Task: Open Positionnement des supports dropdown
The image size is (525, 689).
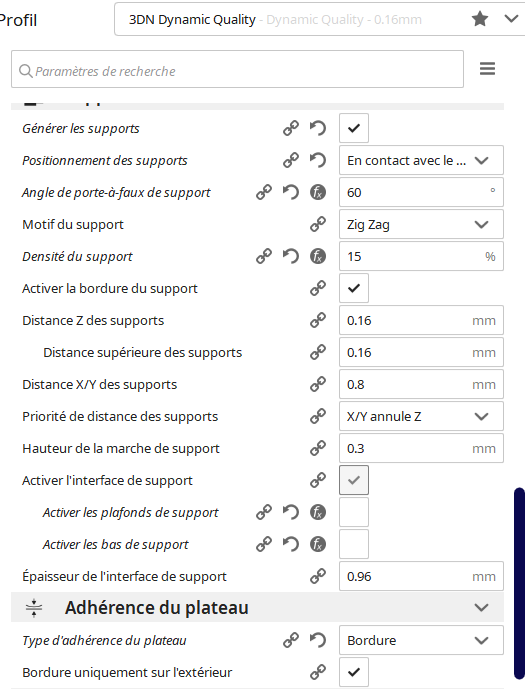Action: [421, 160]
